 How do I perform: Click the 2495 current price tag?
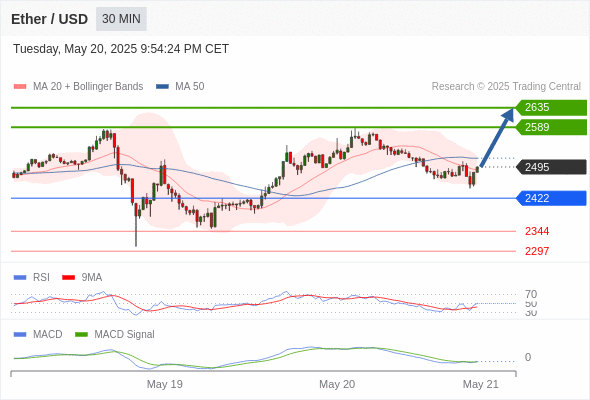coord(551,167)
